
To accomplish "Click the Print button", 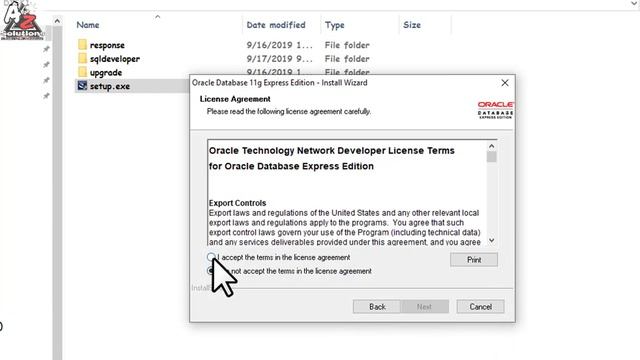I will [x=474, y=260].
